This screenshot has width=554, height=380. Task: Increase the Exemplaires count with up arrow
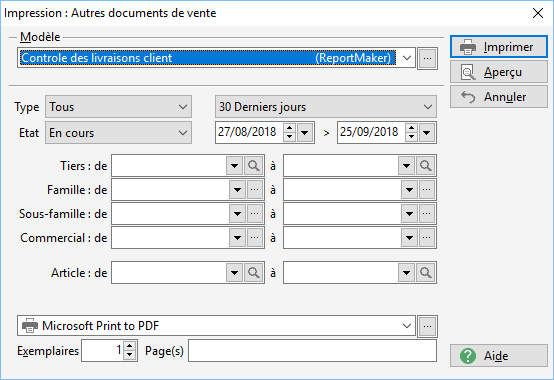pos(130,346)
